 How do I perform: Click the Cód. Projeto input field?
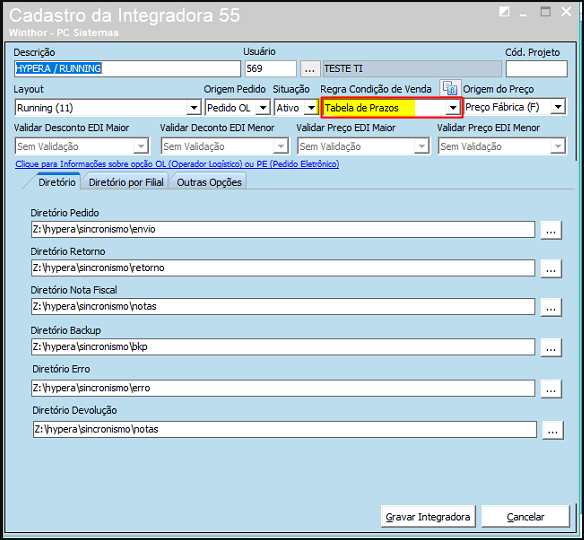click(x=537, y=69)
